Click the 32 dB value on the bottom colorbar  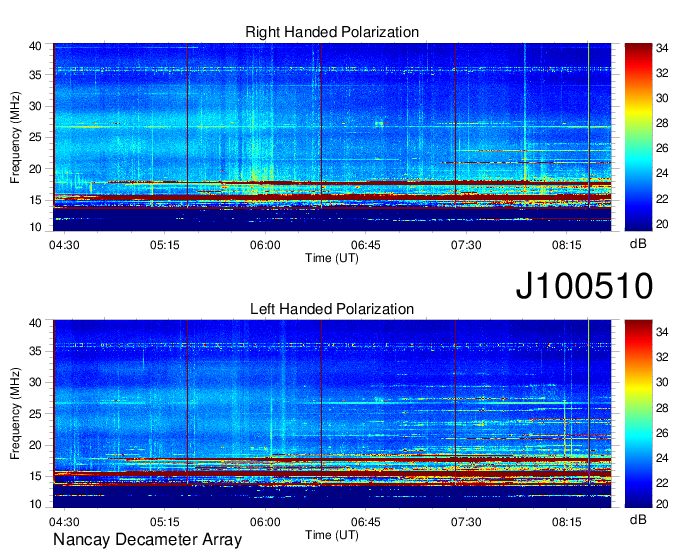point(662,357)
